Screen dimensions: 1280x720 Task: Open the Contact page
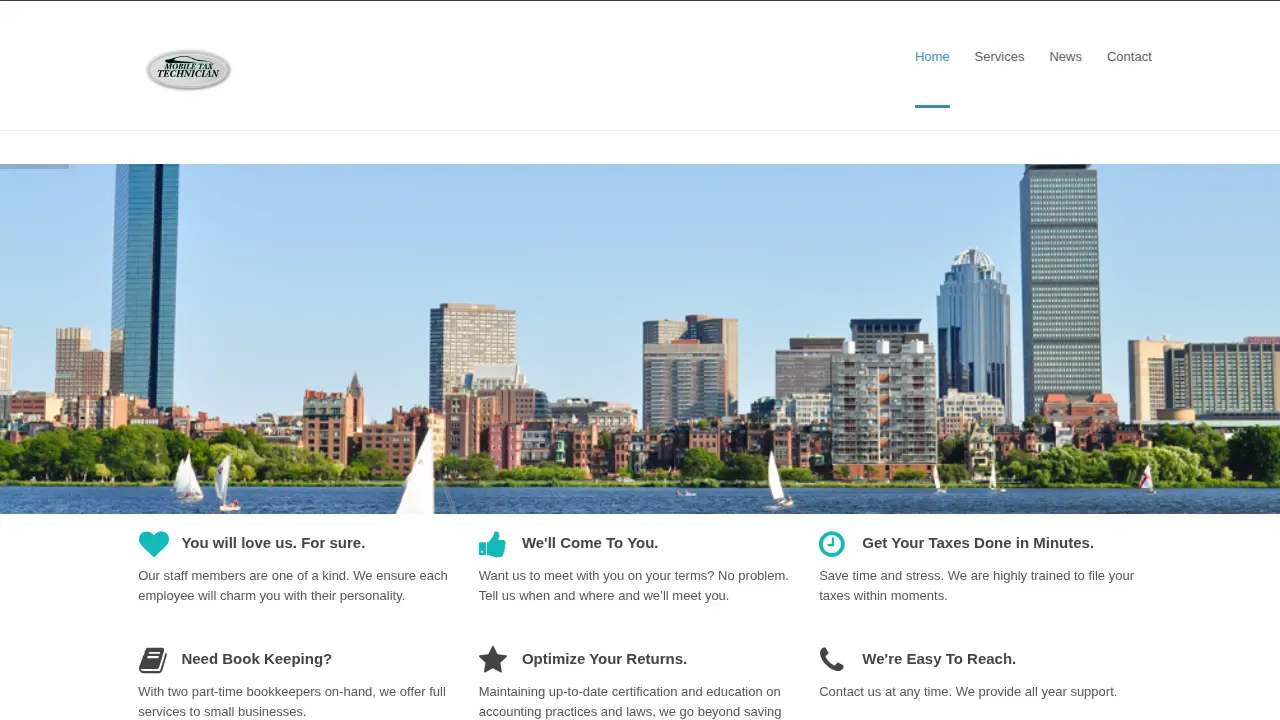tap(1129, 57)
